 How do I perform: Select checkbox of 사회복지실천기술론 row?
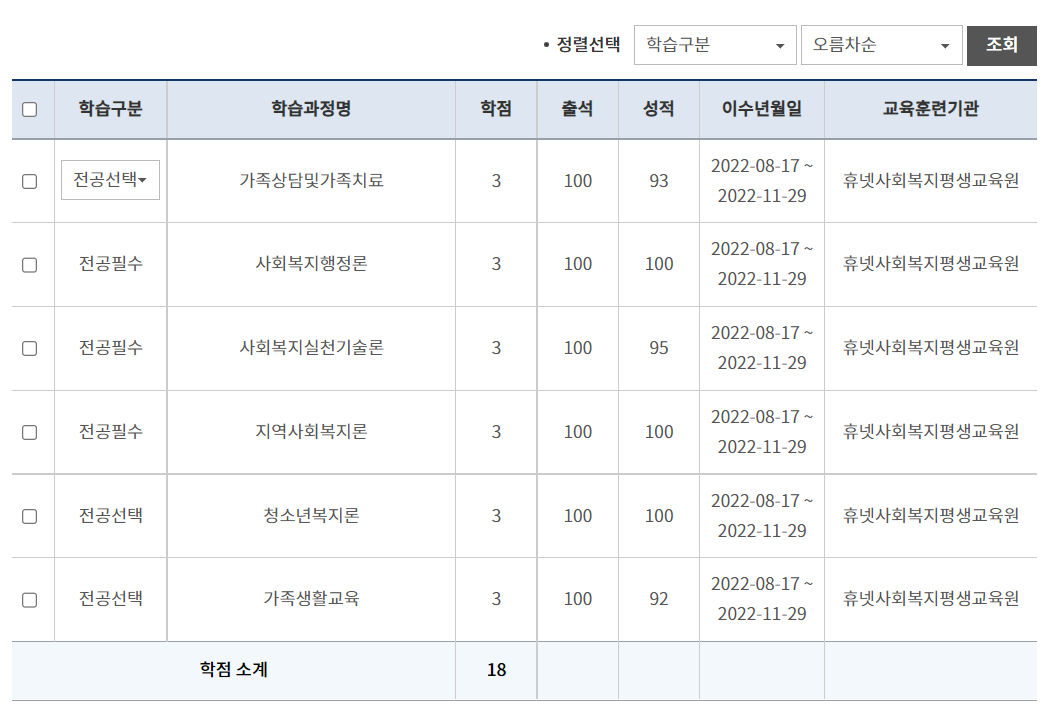(x=29, y=349)
